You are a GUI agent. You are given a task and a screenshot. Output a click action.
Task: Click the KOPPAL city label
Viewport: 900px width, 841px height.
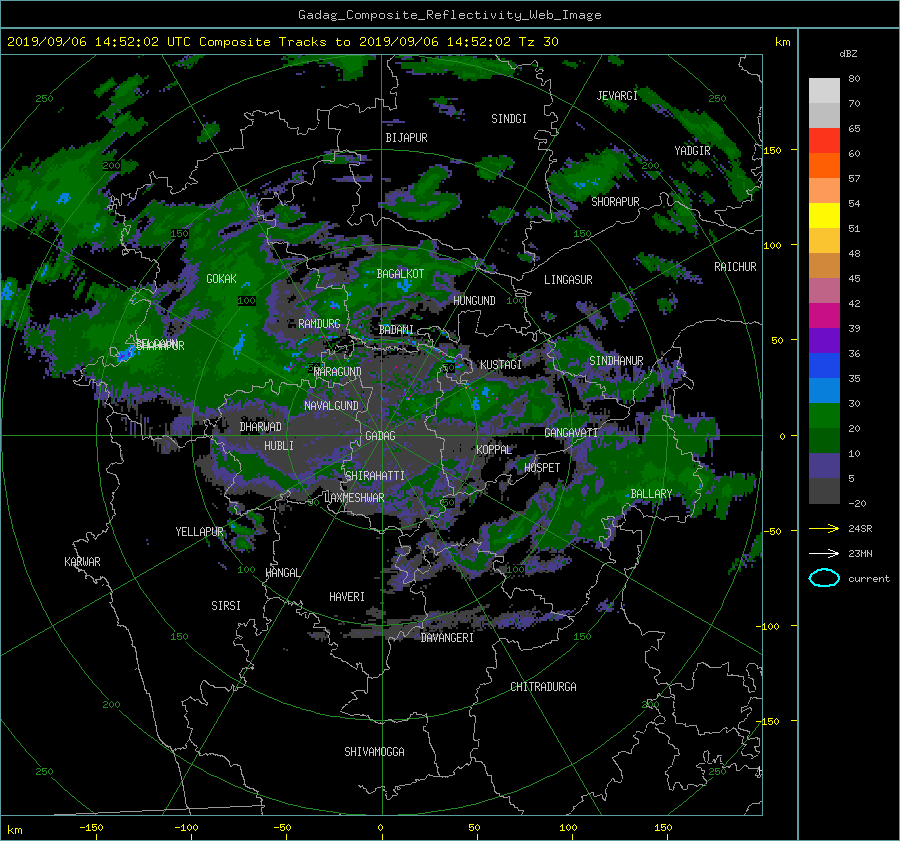(x=494, y=449)
